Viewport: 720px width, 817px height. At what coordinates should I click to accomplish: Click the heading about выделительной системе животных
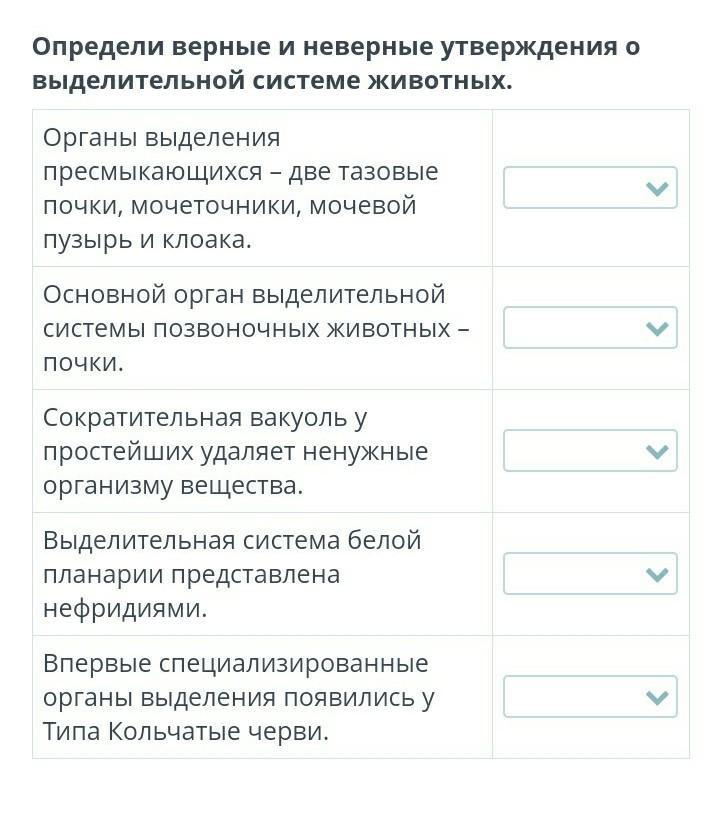(x=336, y=64)
